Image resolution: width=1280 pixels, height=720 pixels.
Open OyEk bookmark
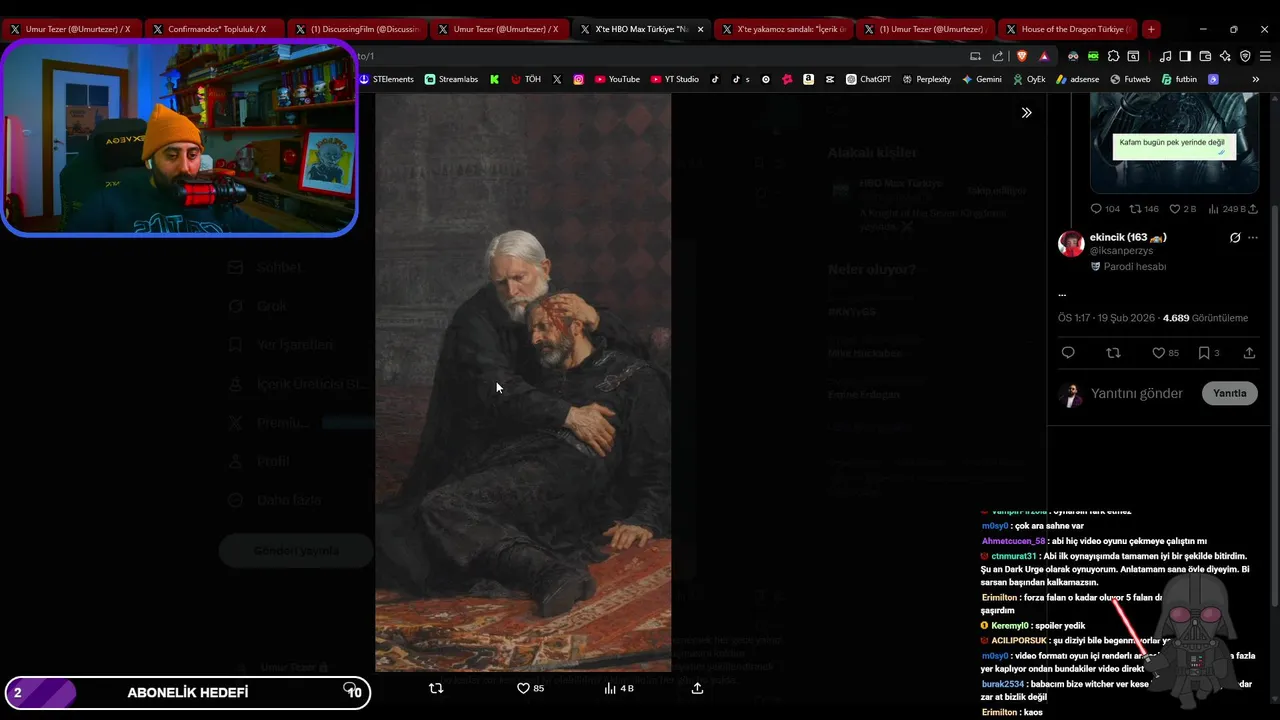[x=1029, y=79]
